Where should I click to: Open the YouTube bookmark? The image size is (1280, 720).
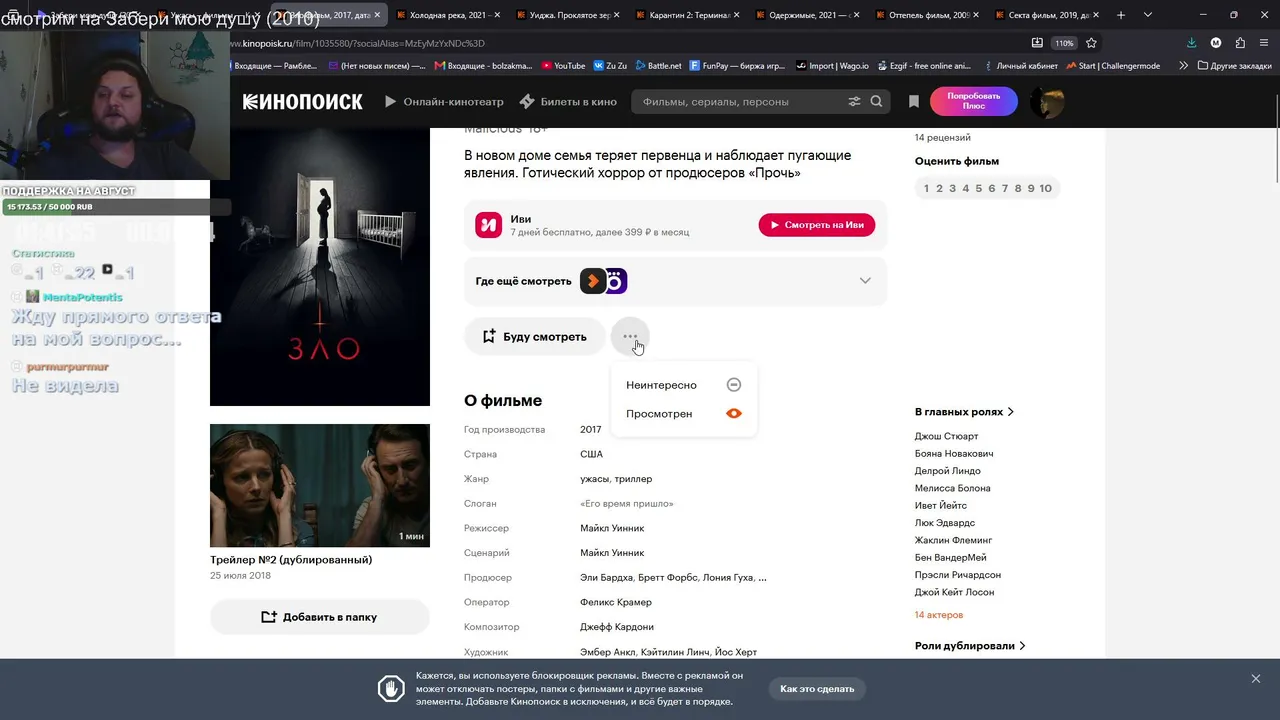[563, 66]
